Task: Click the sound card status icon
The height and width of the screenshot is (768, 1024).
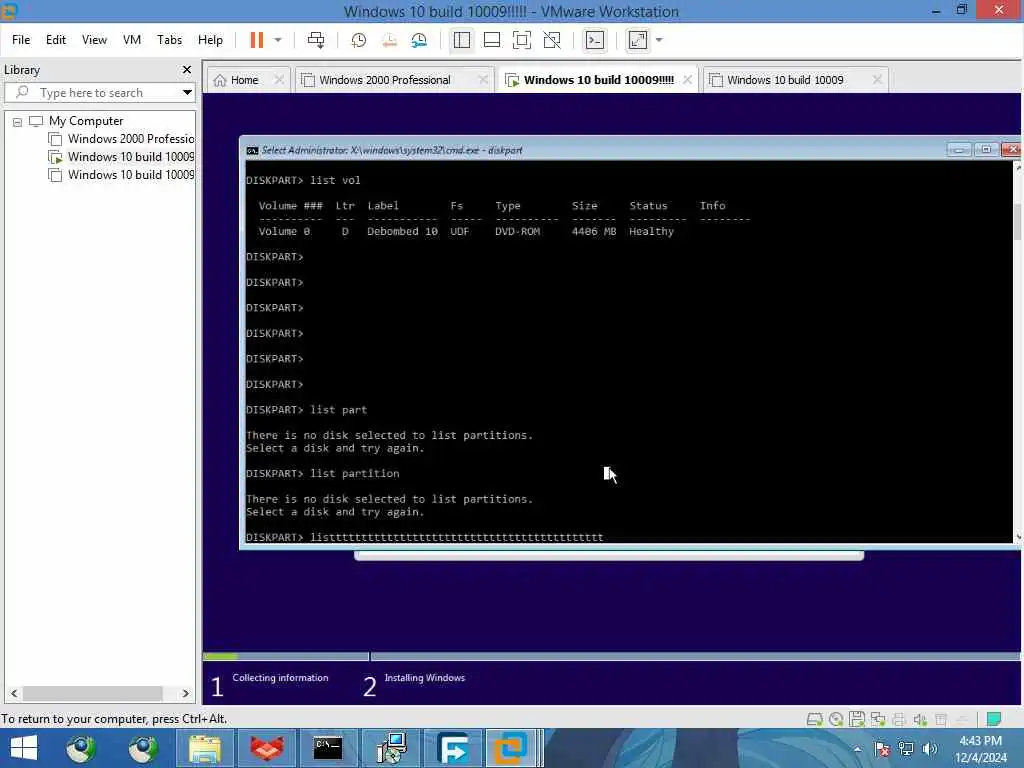Action: point(920,719)
